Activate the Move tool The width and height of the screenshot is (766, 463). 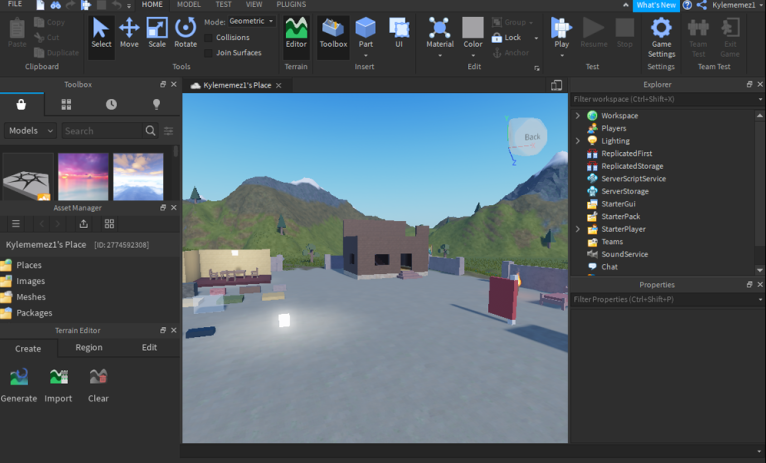click(129, 33)
